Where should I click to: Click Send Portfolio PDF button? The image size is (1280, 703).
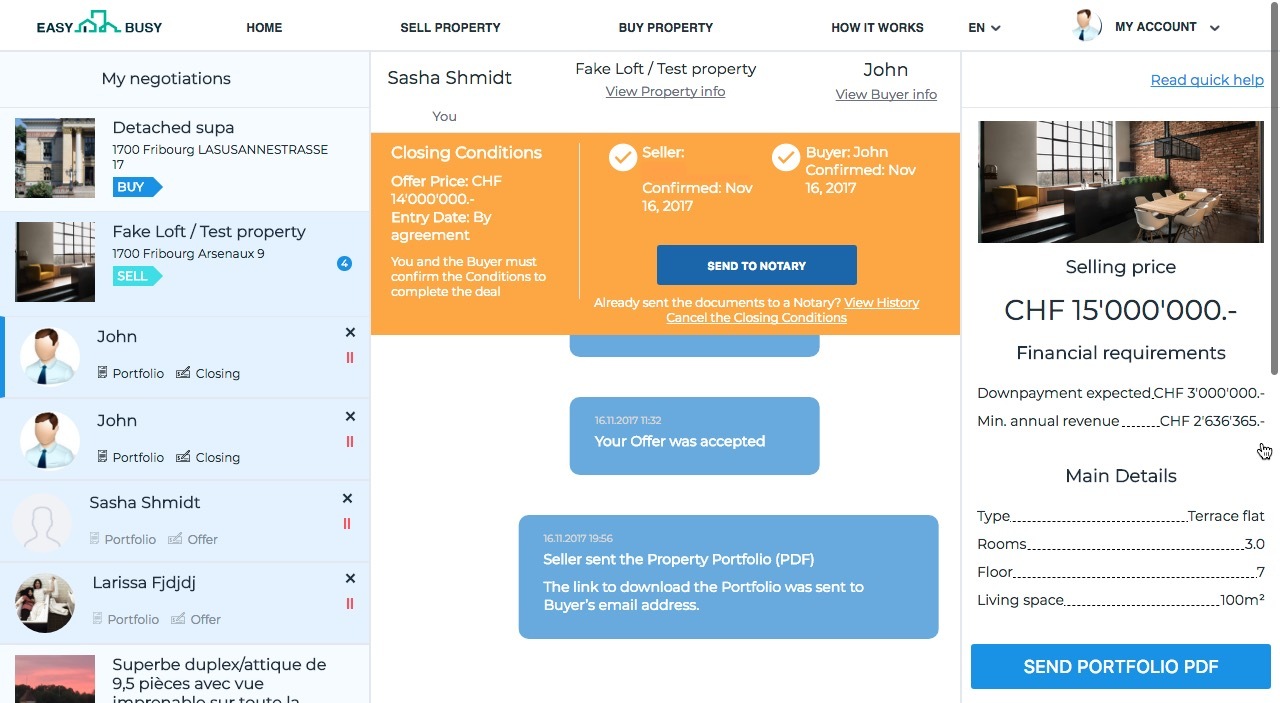click(1120, 667)
